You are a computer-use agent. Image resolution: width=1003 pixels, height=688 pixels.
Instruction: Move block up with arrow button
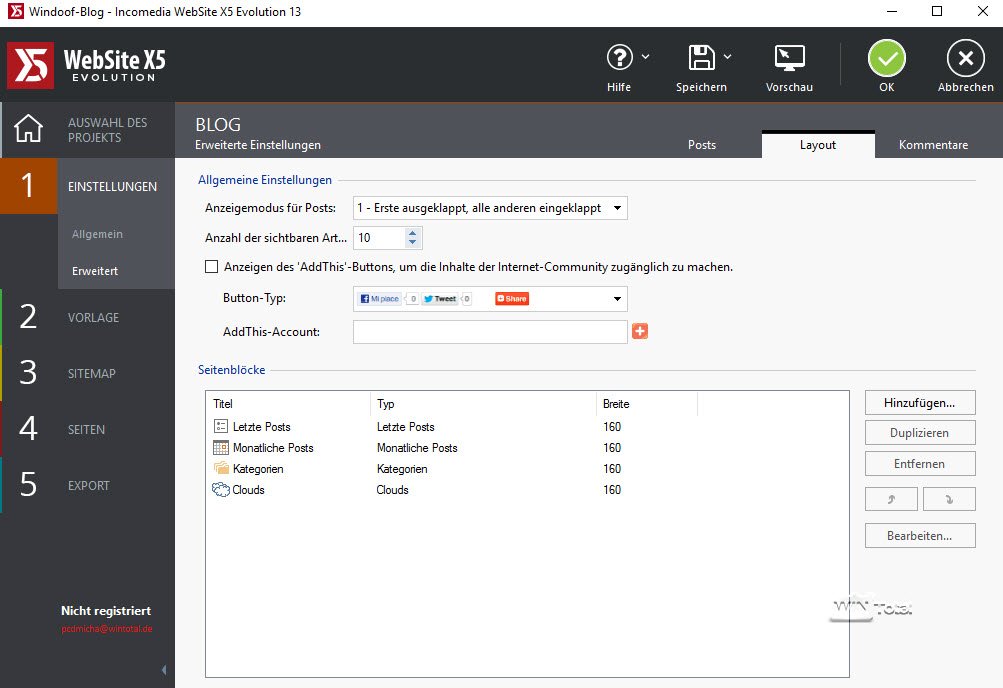(x=891, y=499)
